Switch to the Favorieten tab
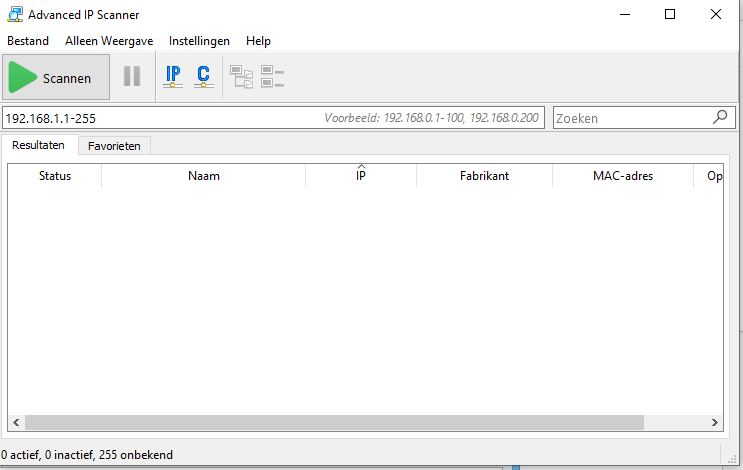The image size is (743, 470). (114, 146)
